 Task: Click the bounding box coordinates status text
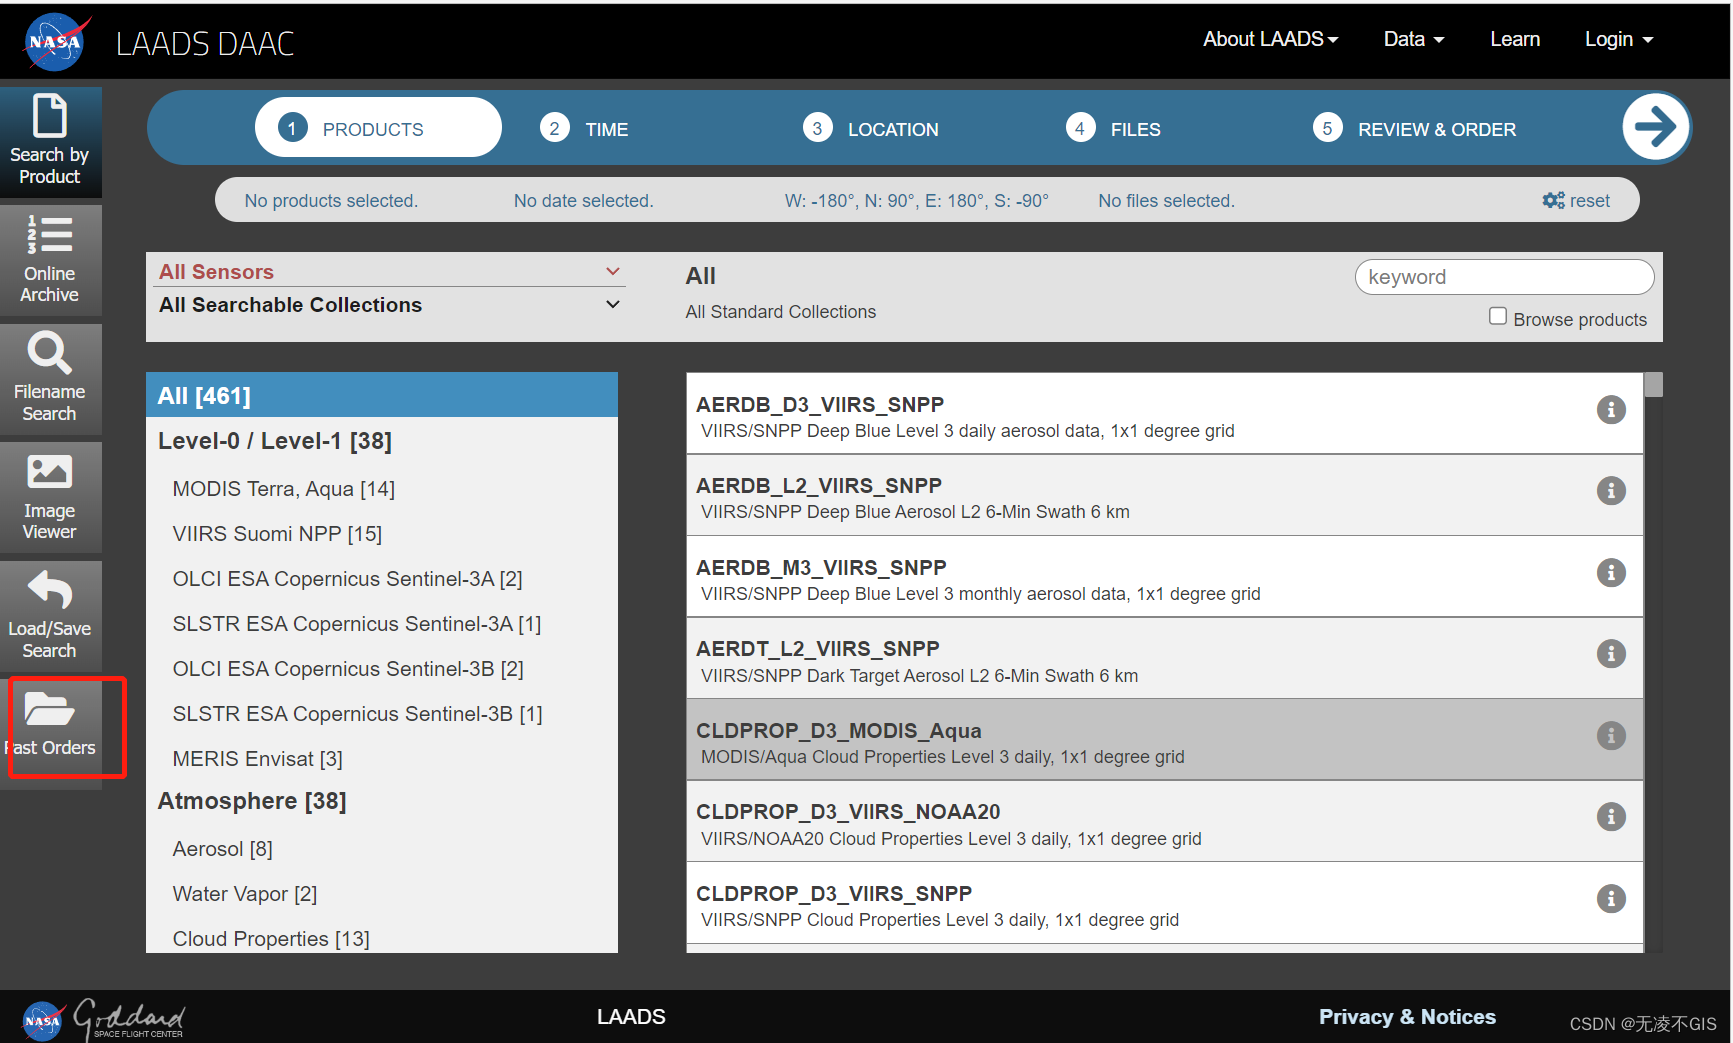point(916,201)
